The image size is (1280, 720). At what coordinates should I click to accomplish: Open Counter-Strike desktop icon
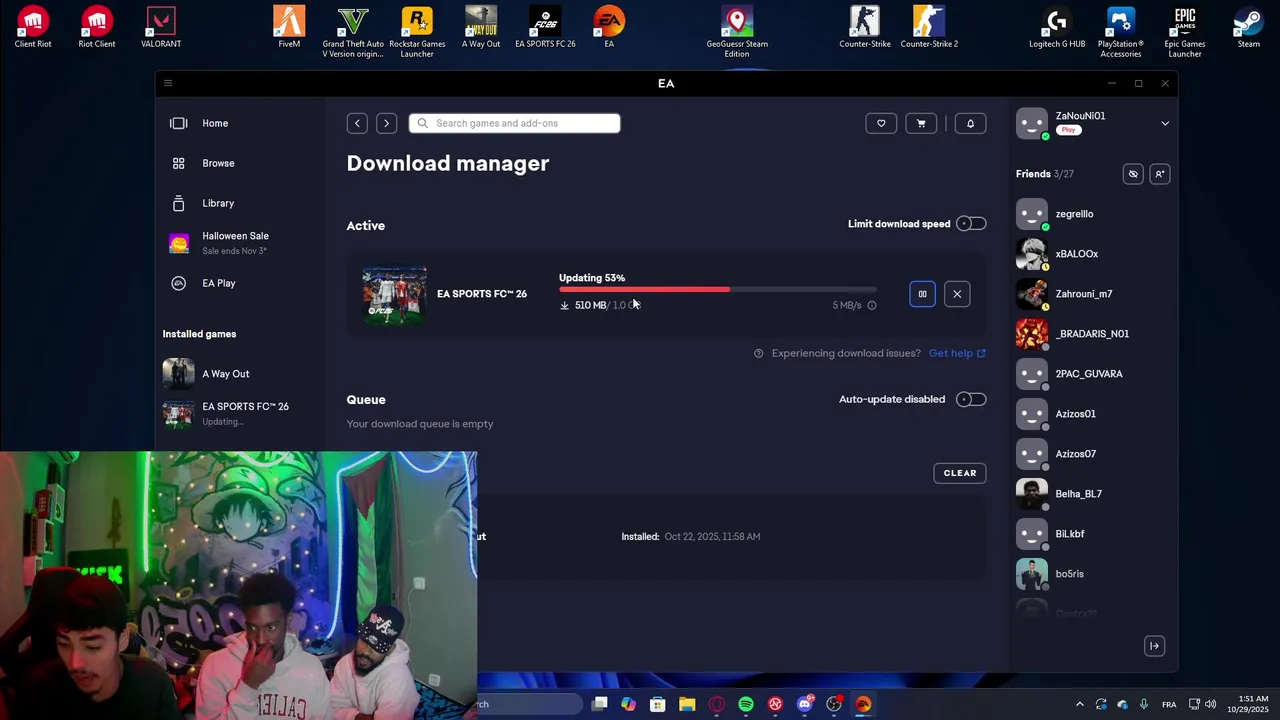coord(865,28)
